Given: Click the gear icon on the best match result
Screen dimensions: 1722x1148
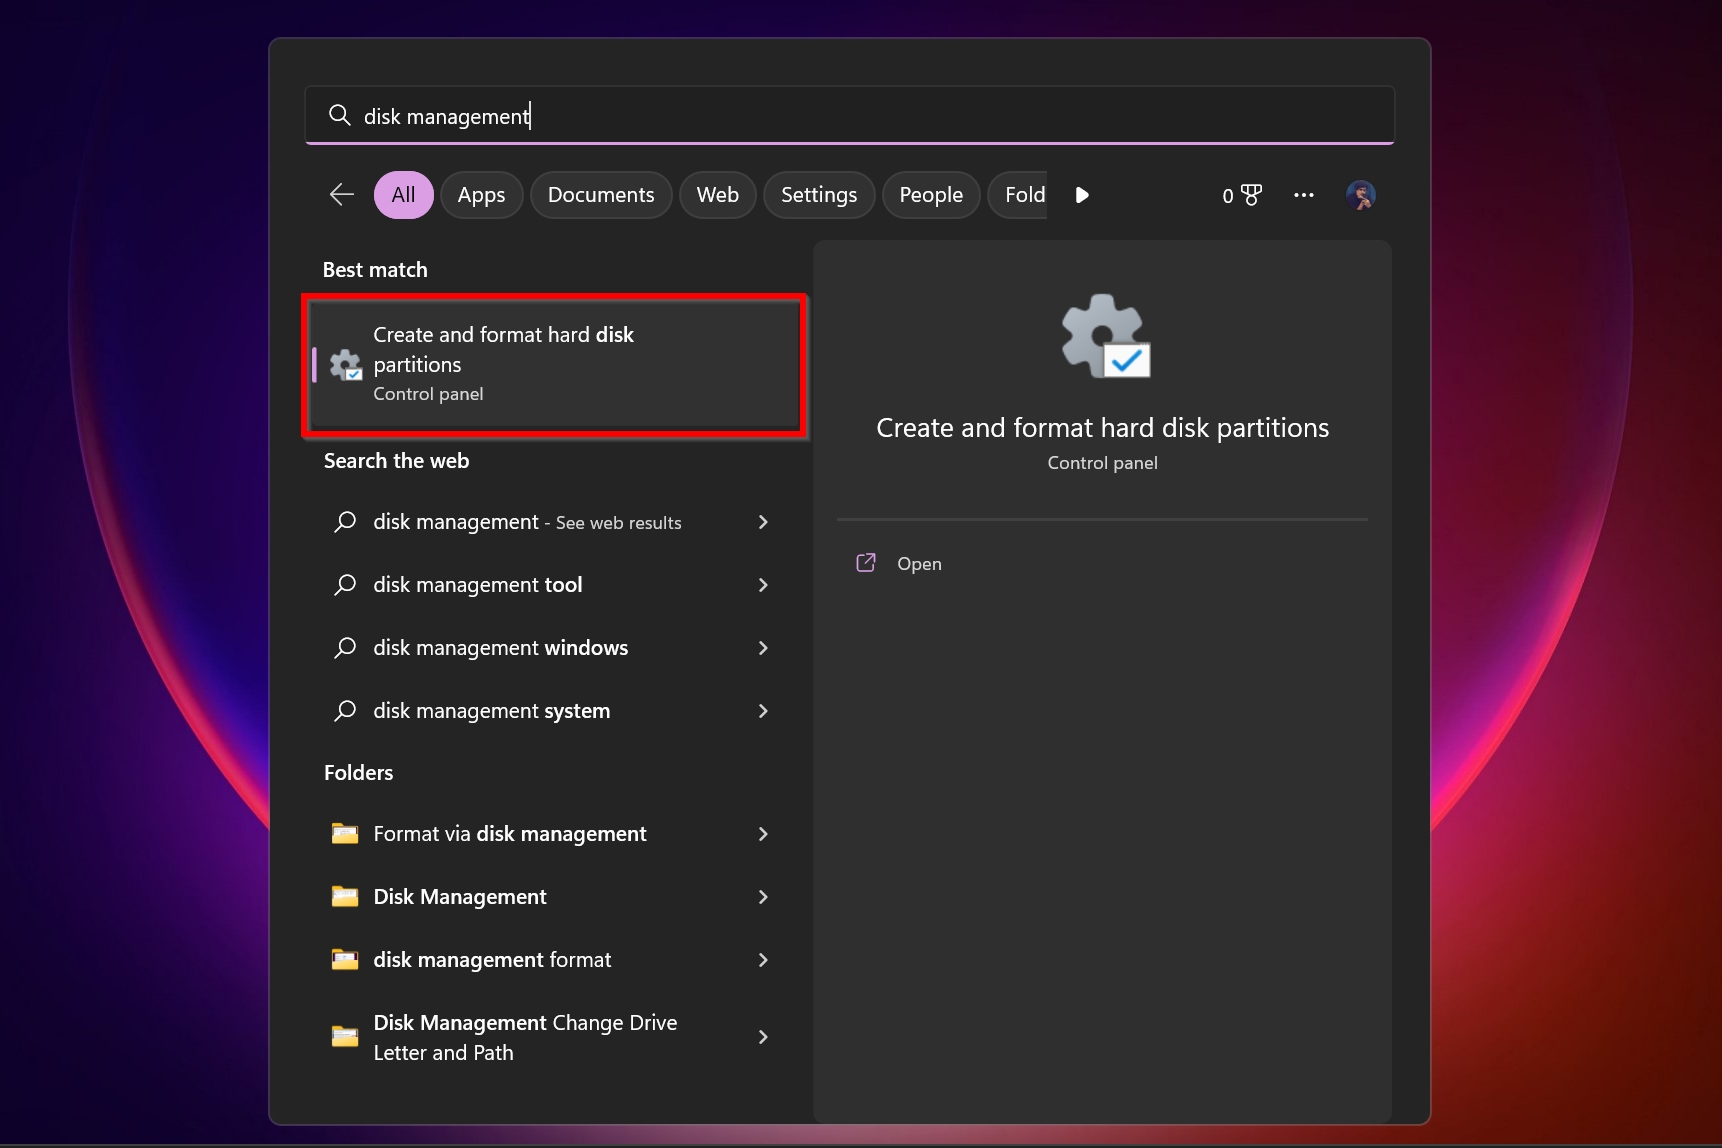Looking at the screenshot, I should coord(346,365).
